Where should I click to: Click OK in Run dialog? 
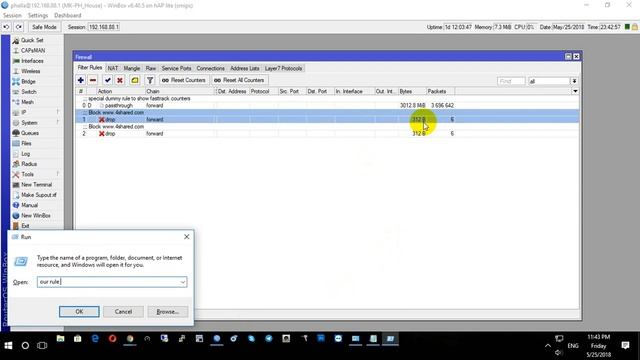coord(79,312)
